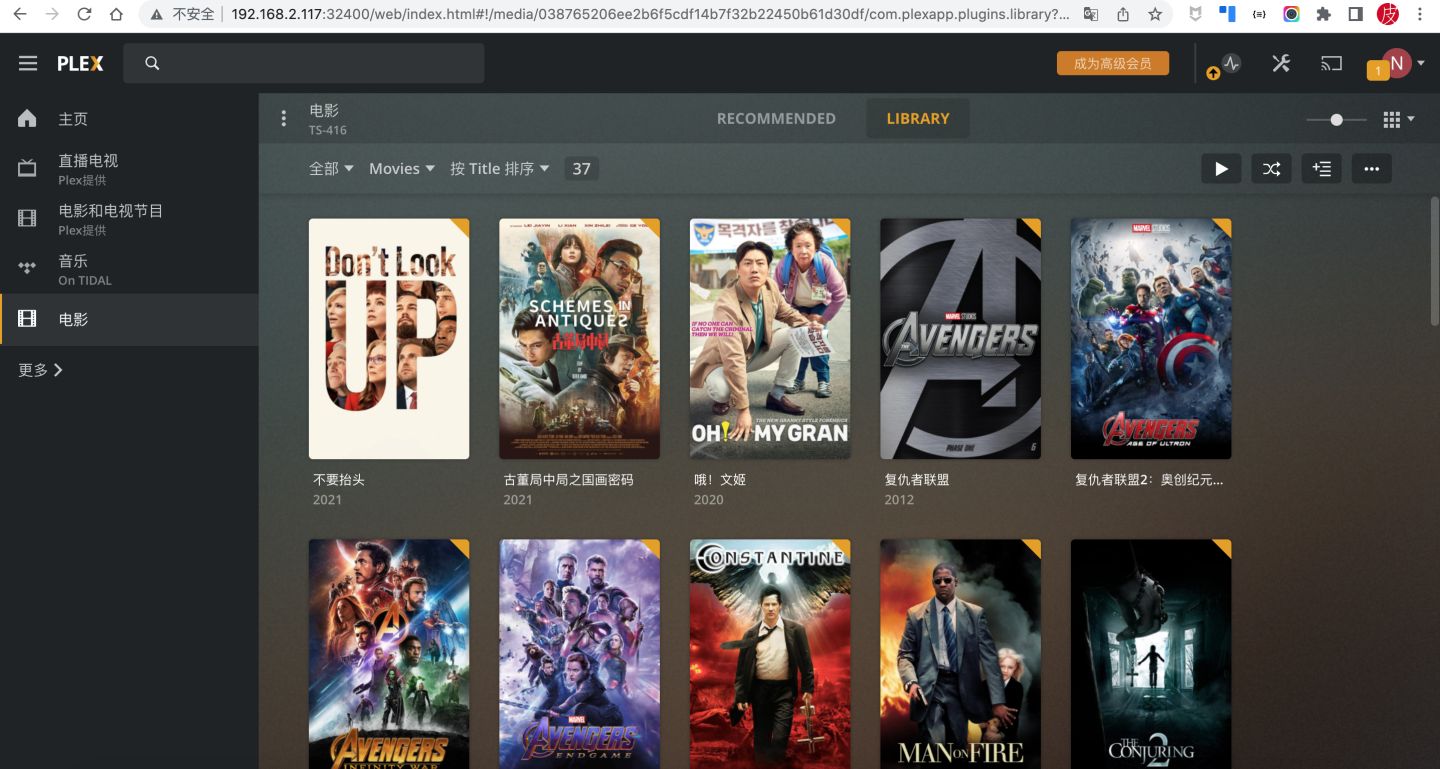The image size is (1440, 769).
Task: Shuffle play the 电影 library
Action: tap(1271, 168)
